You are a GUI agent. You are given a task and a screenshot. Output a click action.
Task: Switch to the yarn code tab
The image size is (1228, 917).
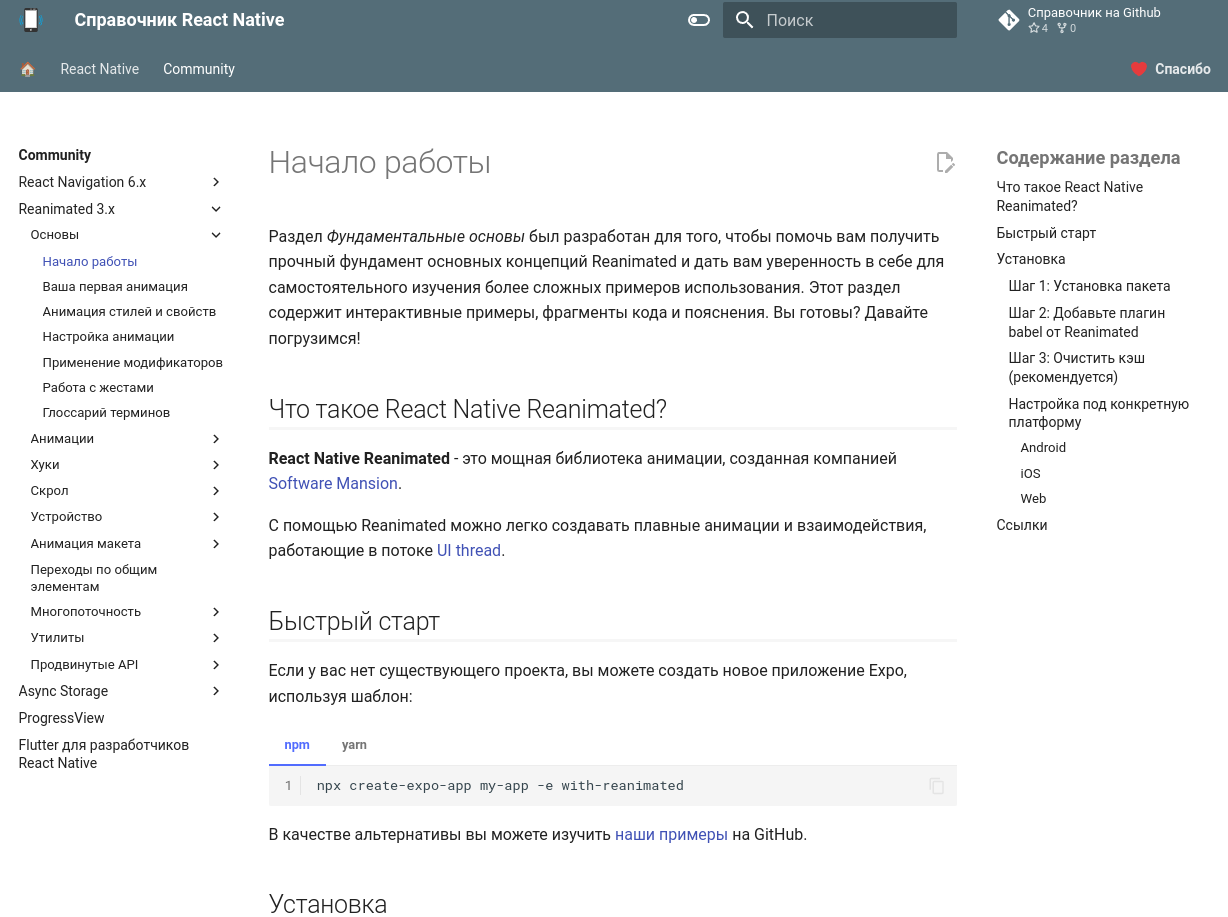click(x=354, y=745)
